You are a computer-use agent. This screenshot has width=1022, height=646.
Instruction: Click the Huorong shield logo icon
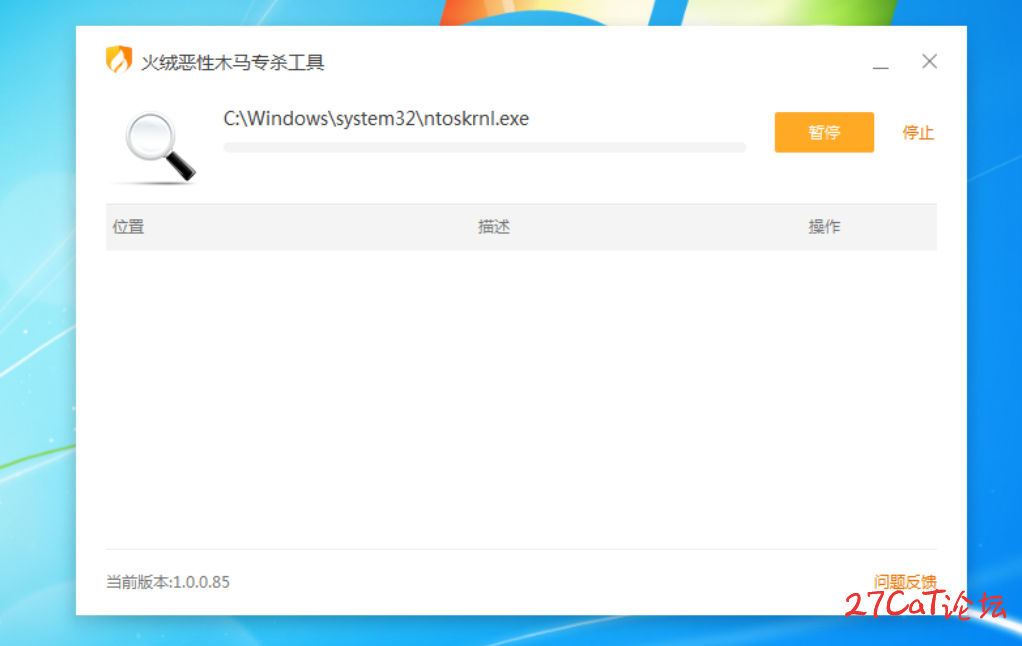[x=119, y=60]
